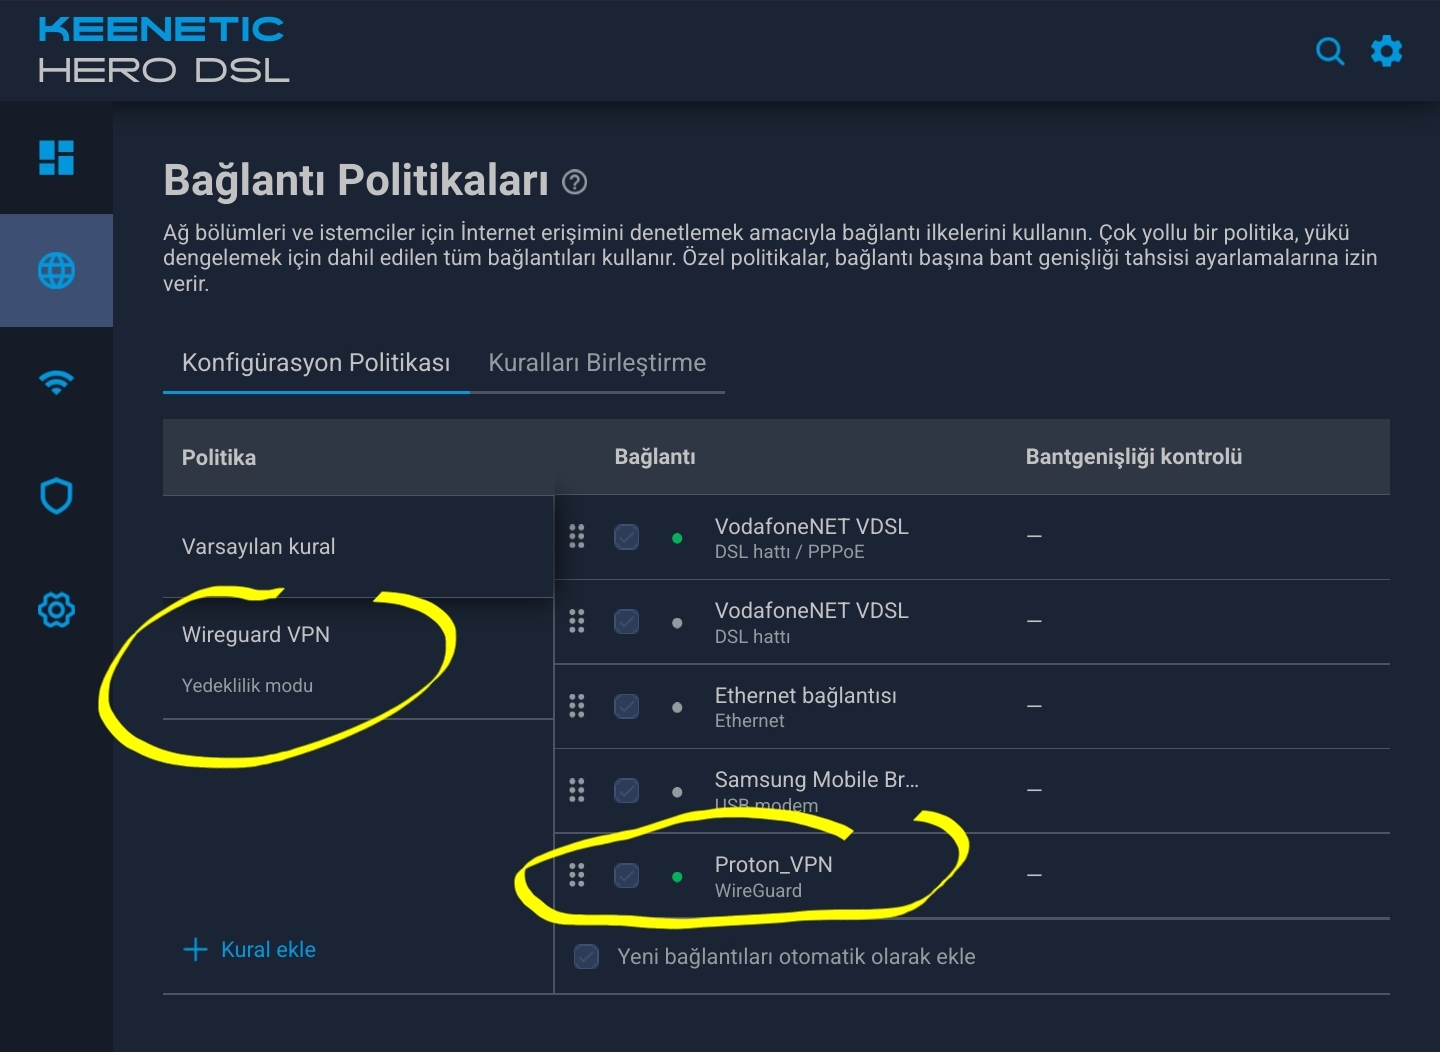
Task: Click the Yedeklilik modu label
Action: point(247,685)
